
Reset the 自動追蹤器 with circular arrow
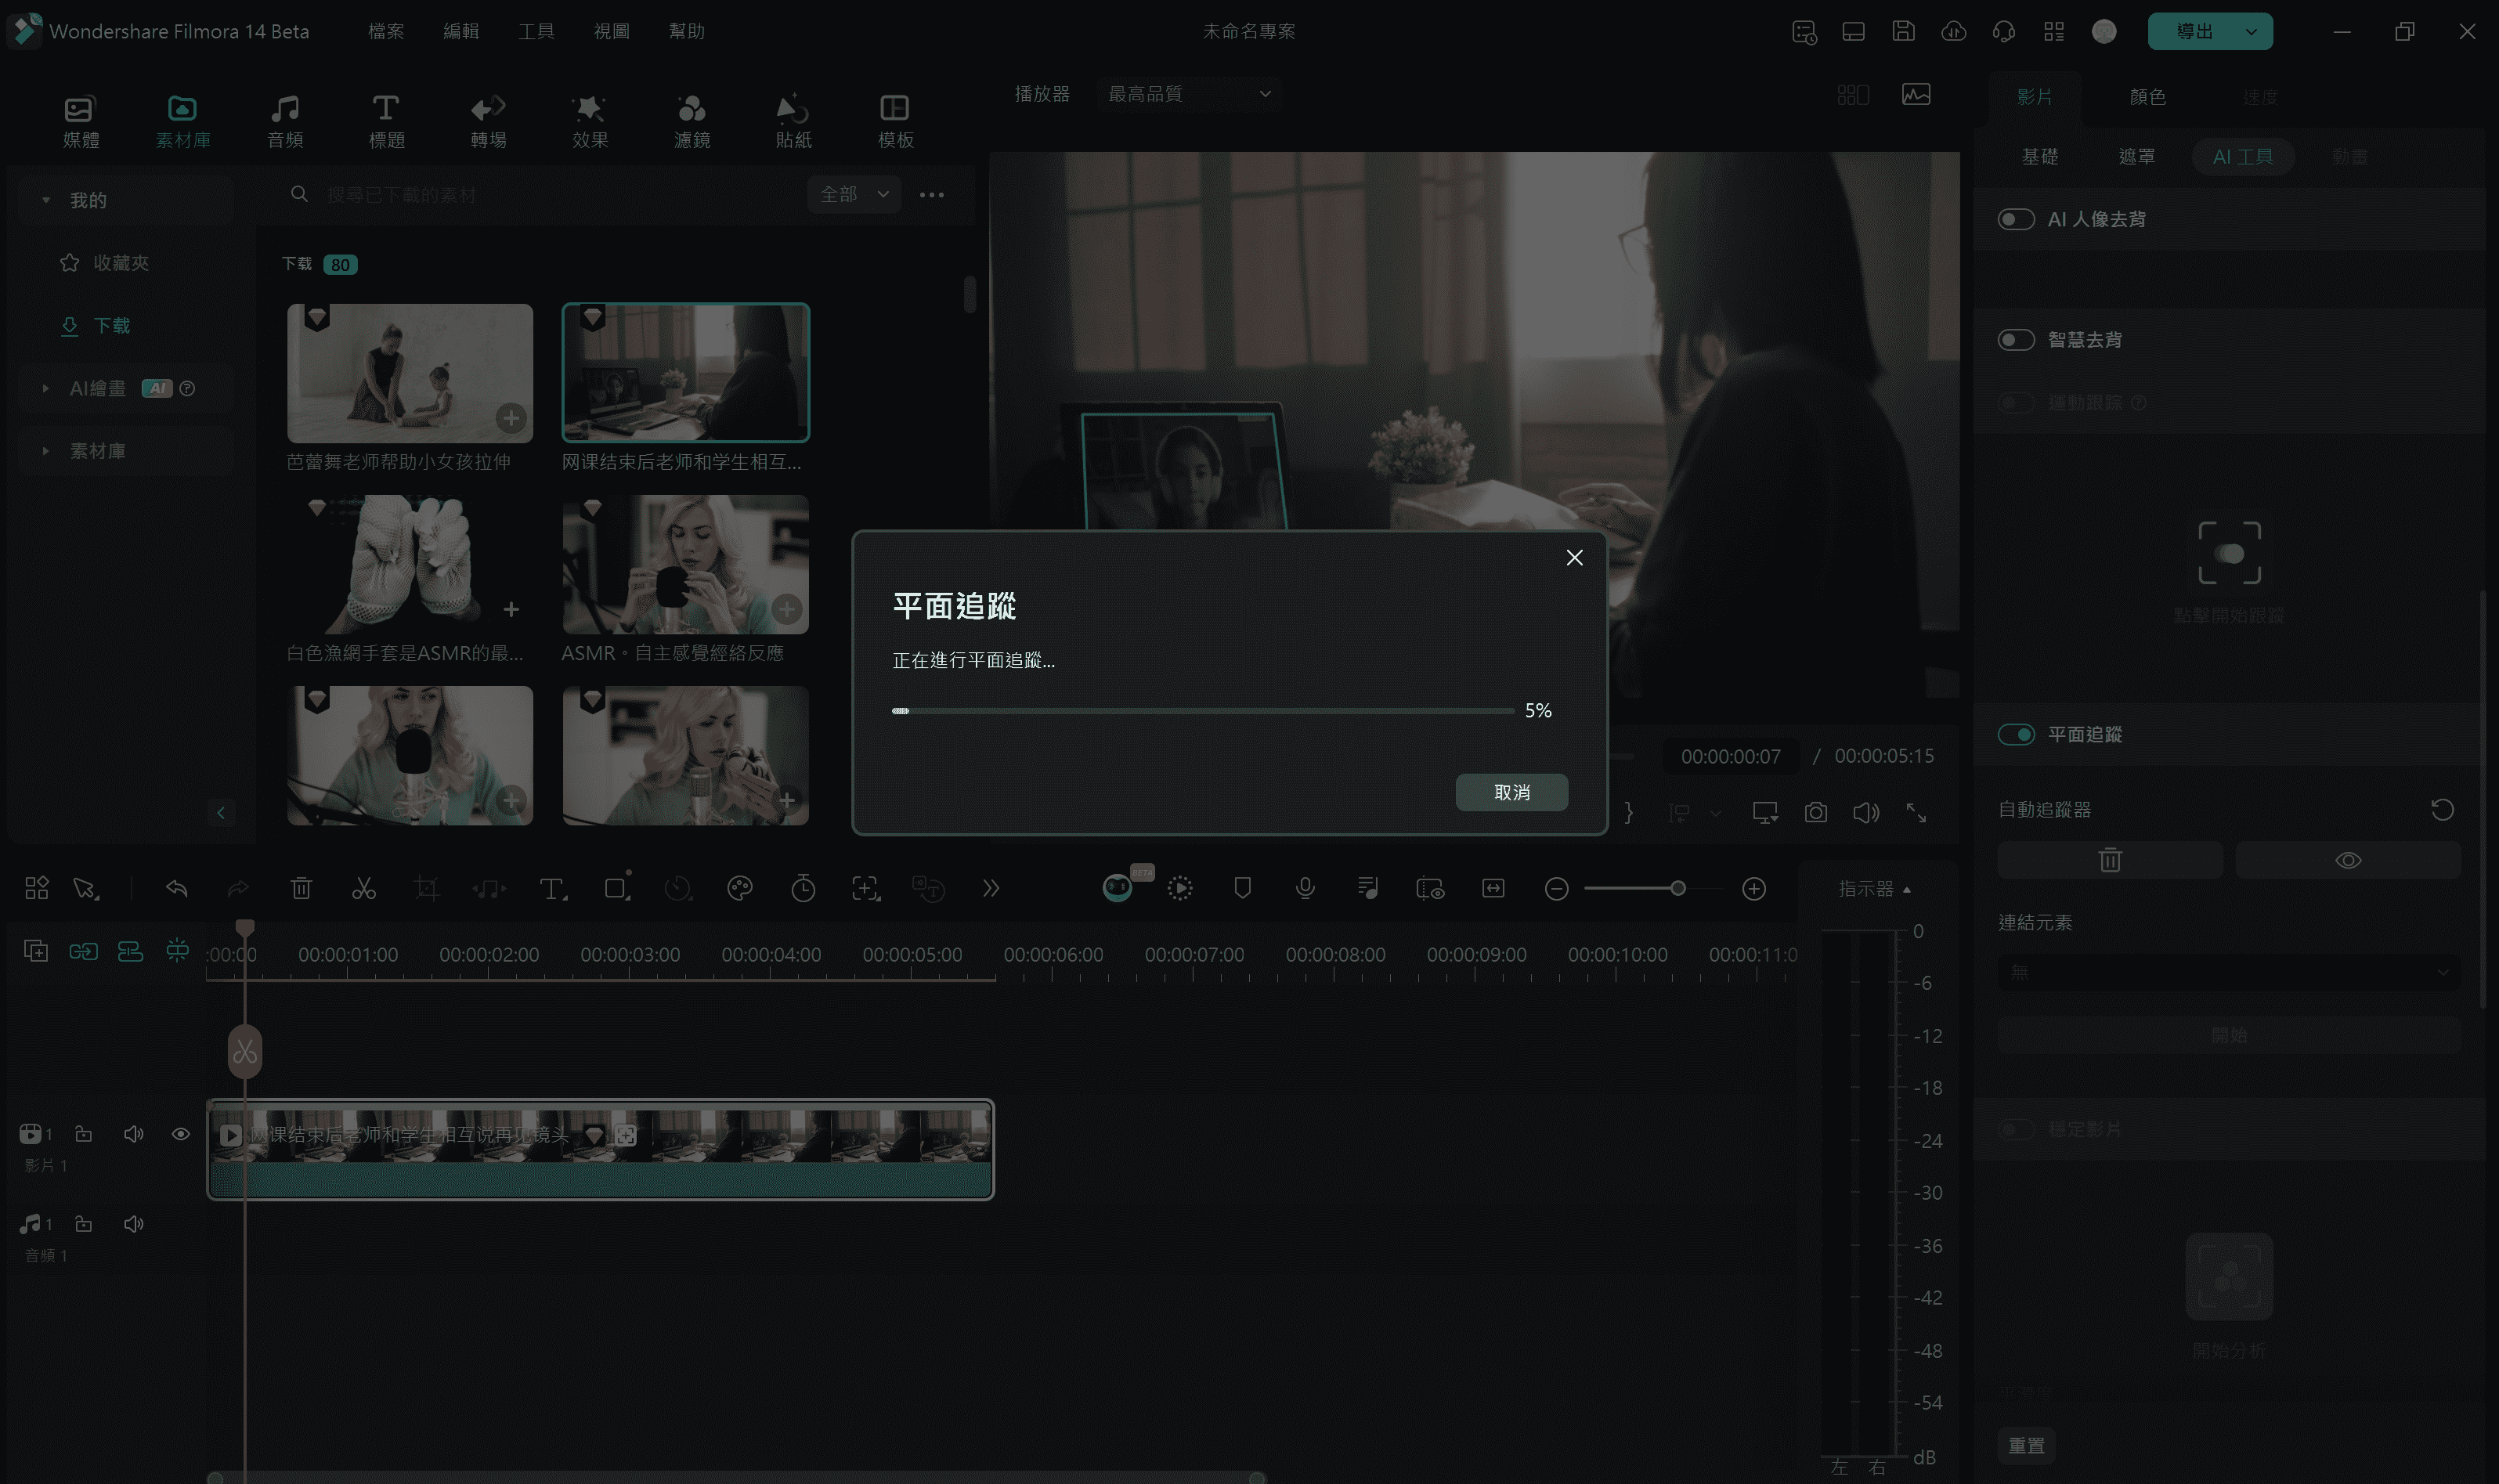tap(2442, 809)
